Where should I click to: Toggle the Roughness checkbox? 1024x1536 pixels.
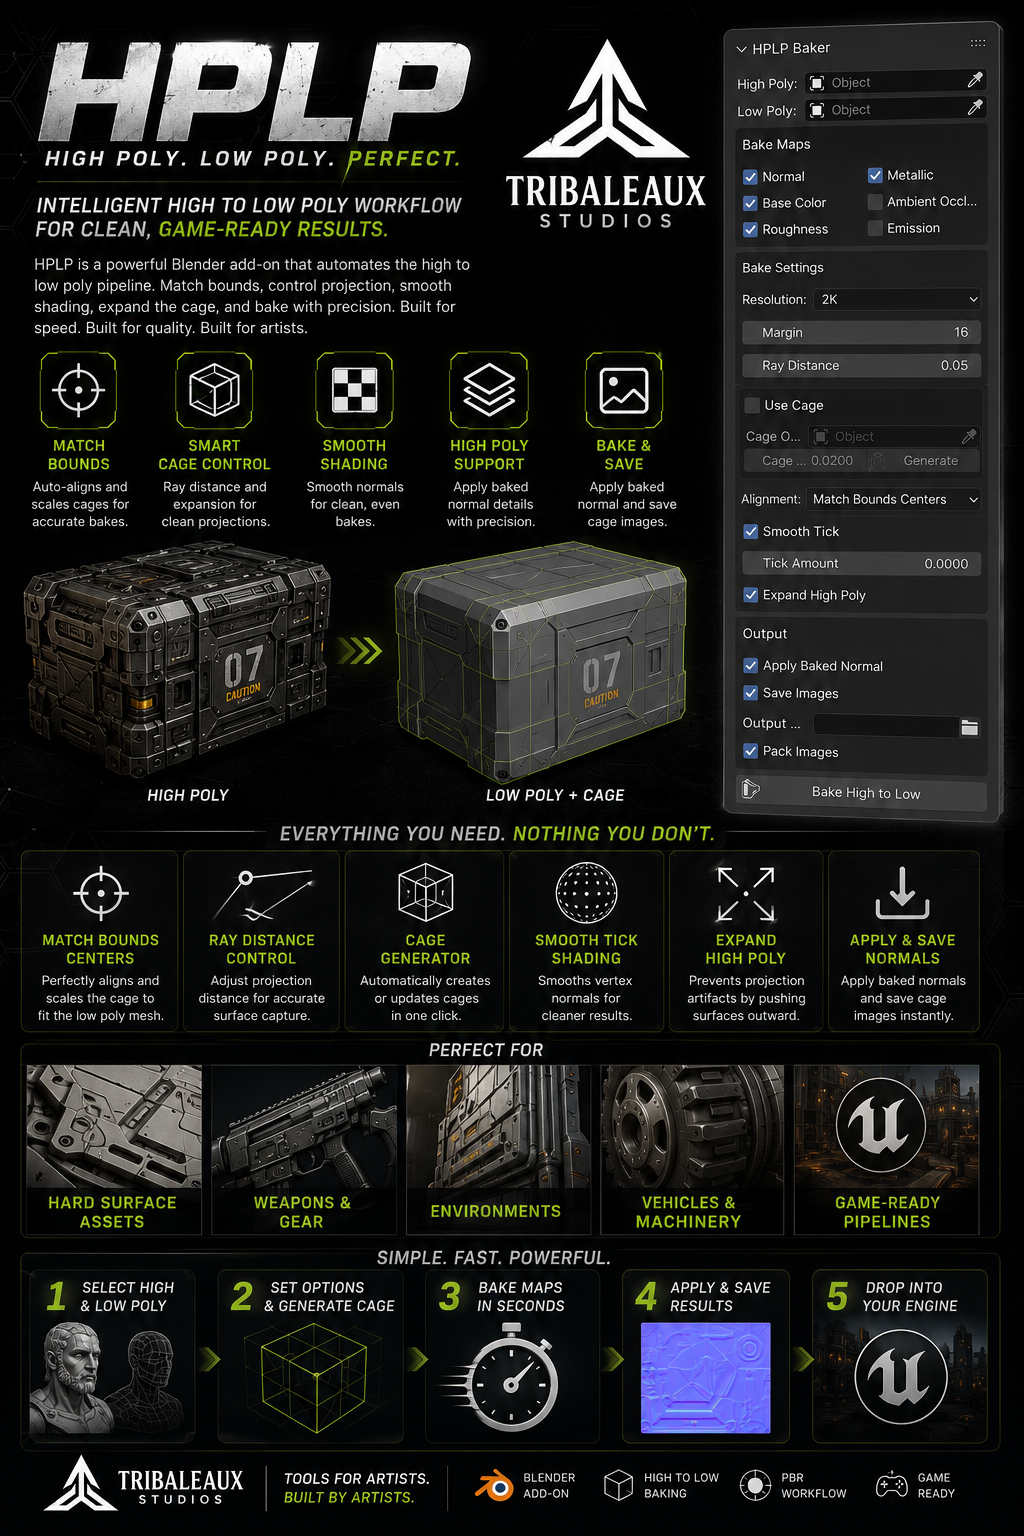(x=750, y=229)
